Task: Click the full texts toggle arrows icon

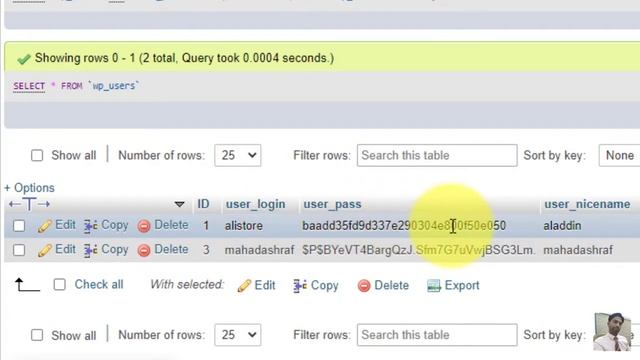Action: (29, 204)
